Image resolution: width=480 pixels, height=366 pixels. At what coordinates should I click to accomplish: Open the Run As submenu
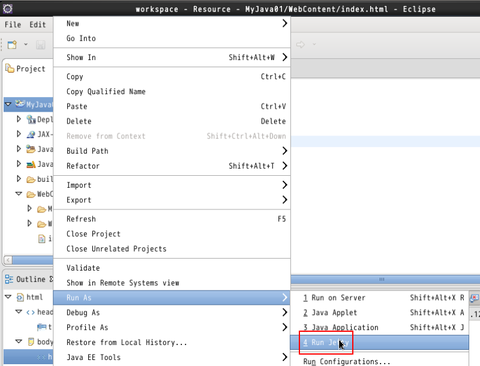172,298
